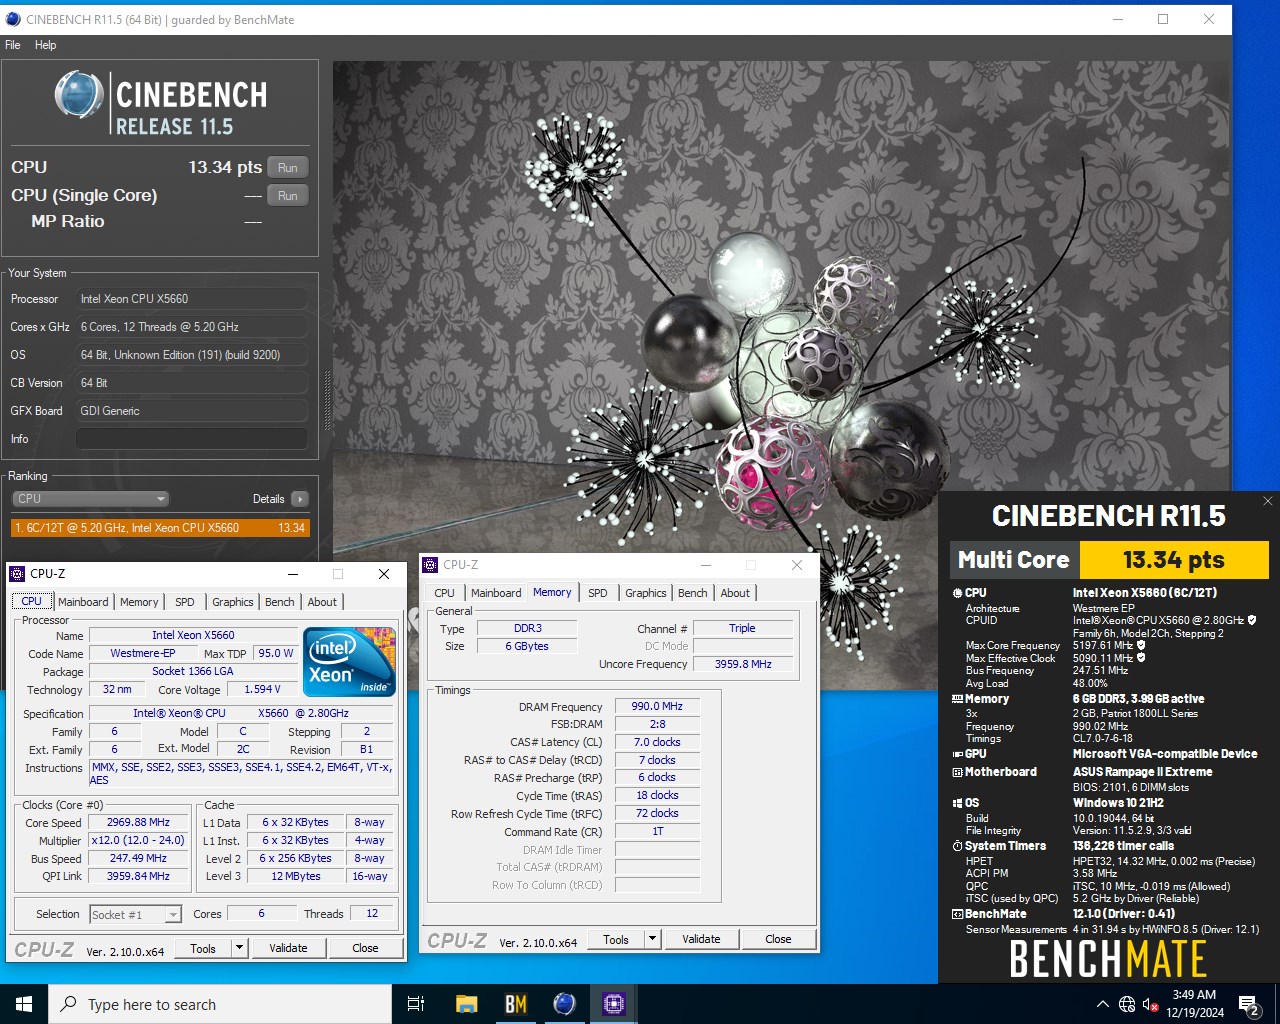Open the Tools dropdown arrow in the CPU-Z window showing Clocks
1280x1024 pixels.
click(x=239, y=948)
